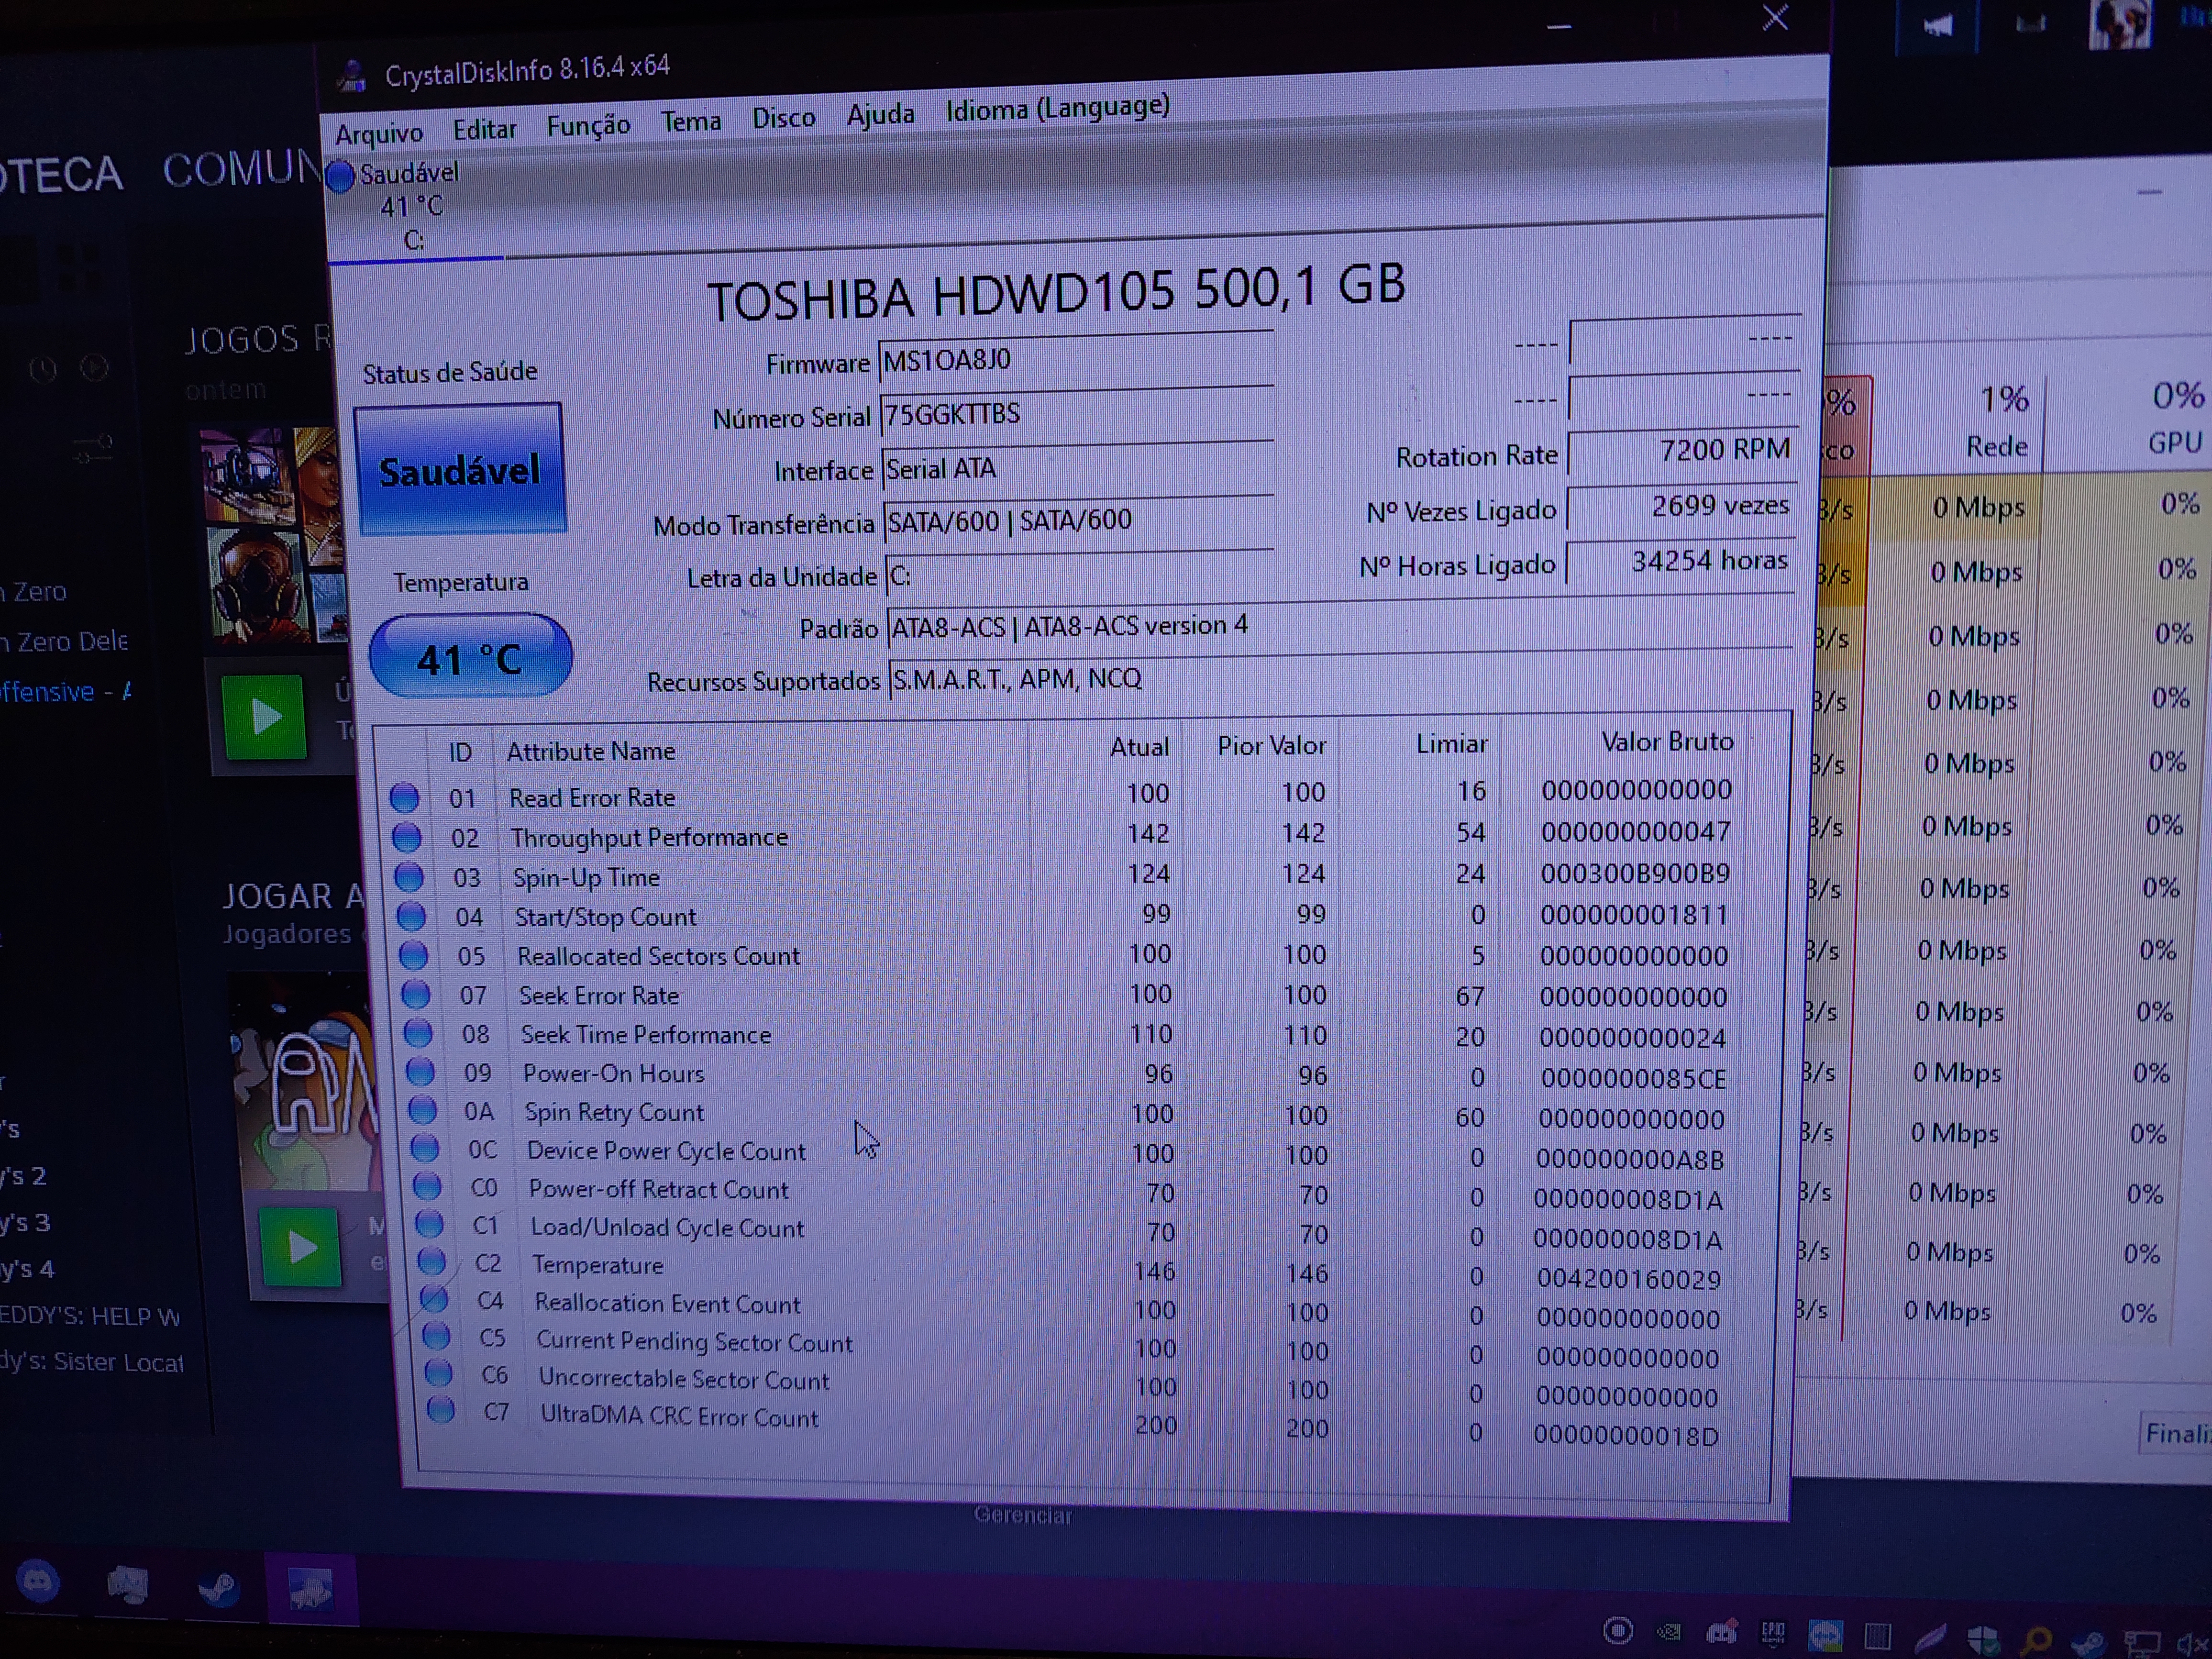Click raw value 00000000018D
This screenshot has width=2212, height=1659.
1626,1436
